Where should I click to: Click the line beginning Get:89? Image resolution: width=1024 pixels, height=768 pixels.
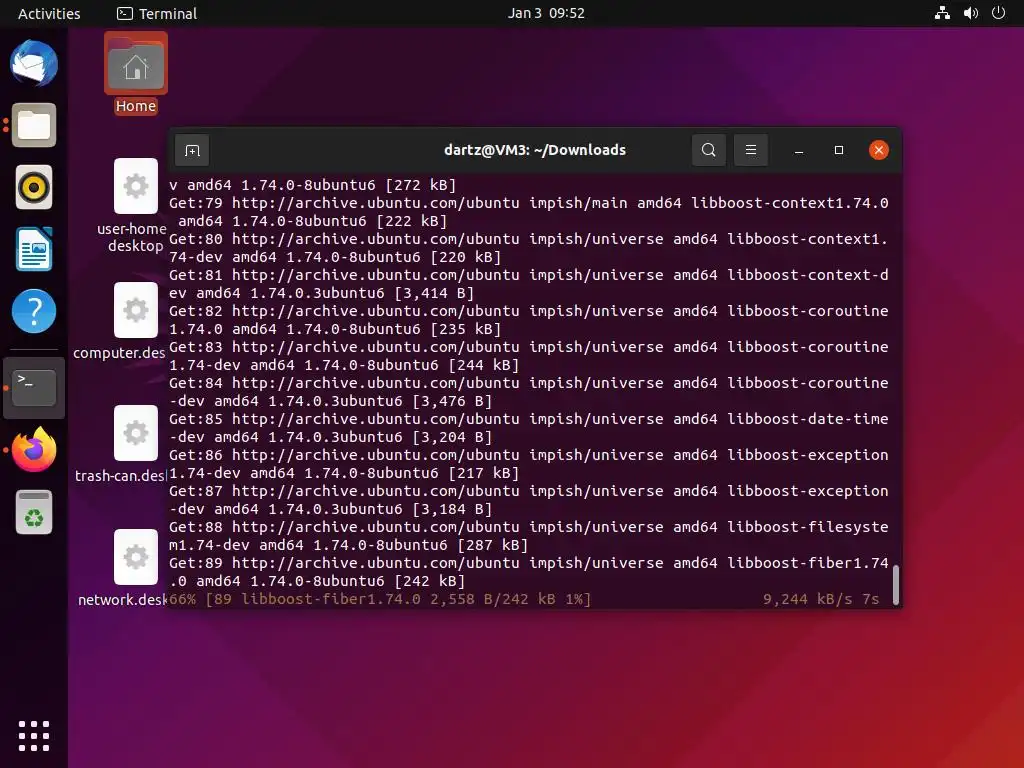528,563
